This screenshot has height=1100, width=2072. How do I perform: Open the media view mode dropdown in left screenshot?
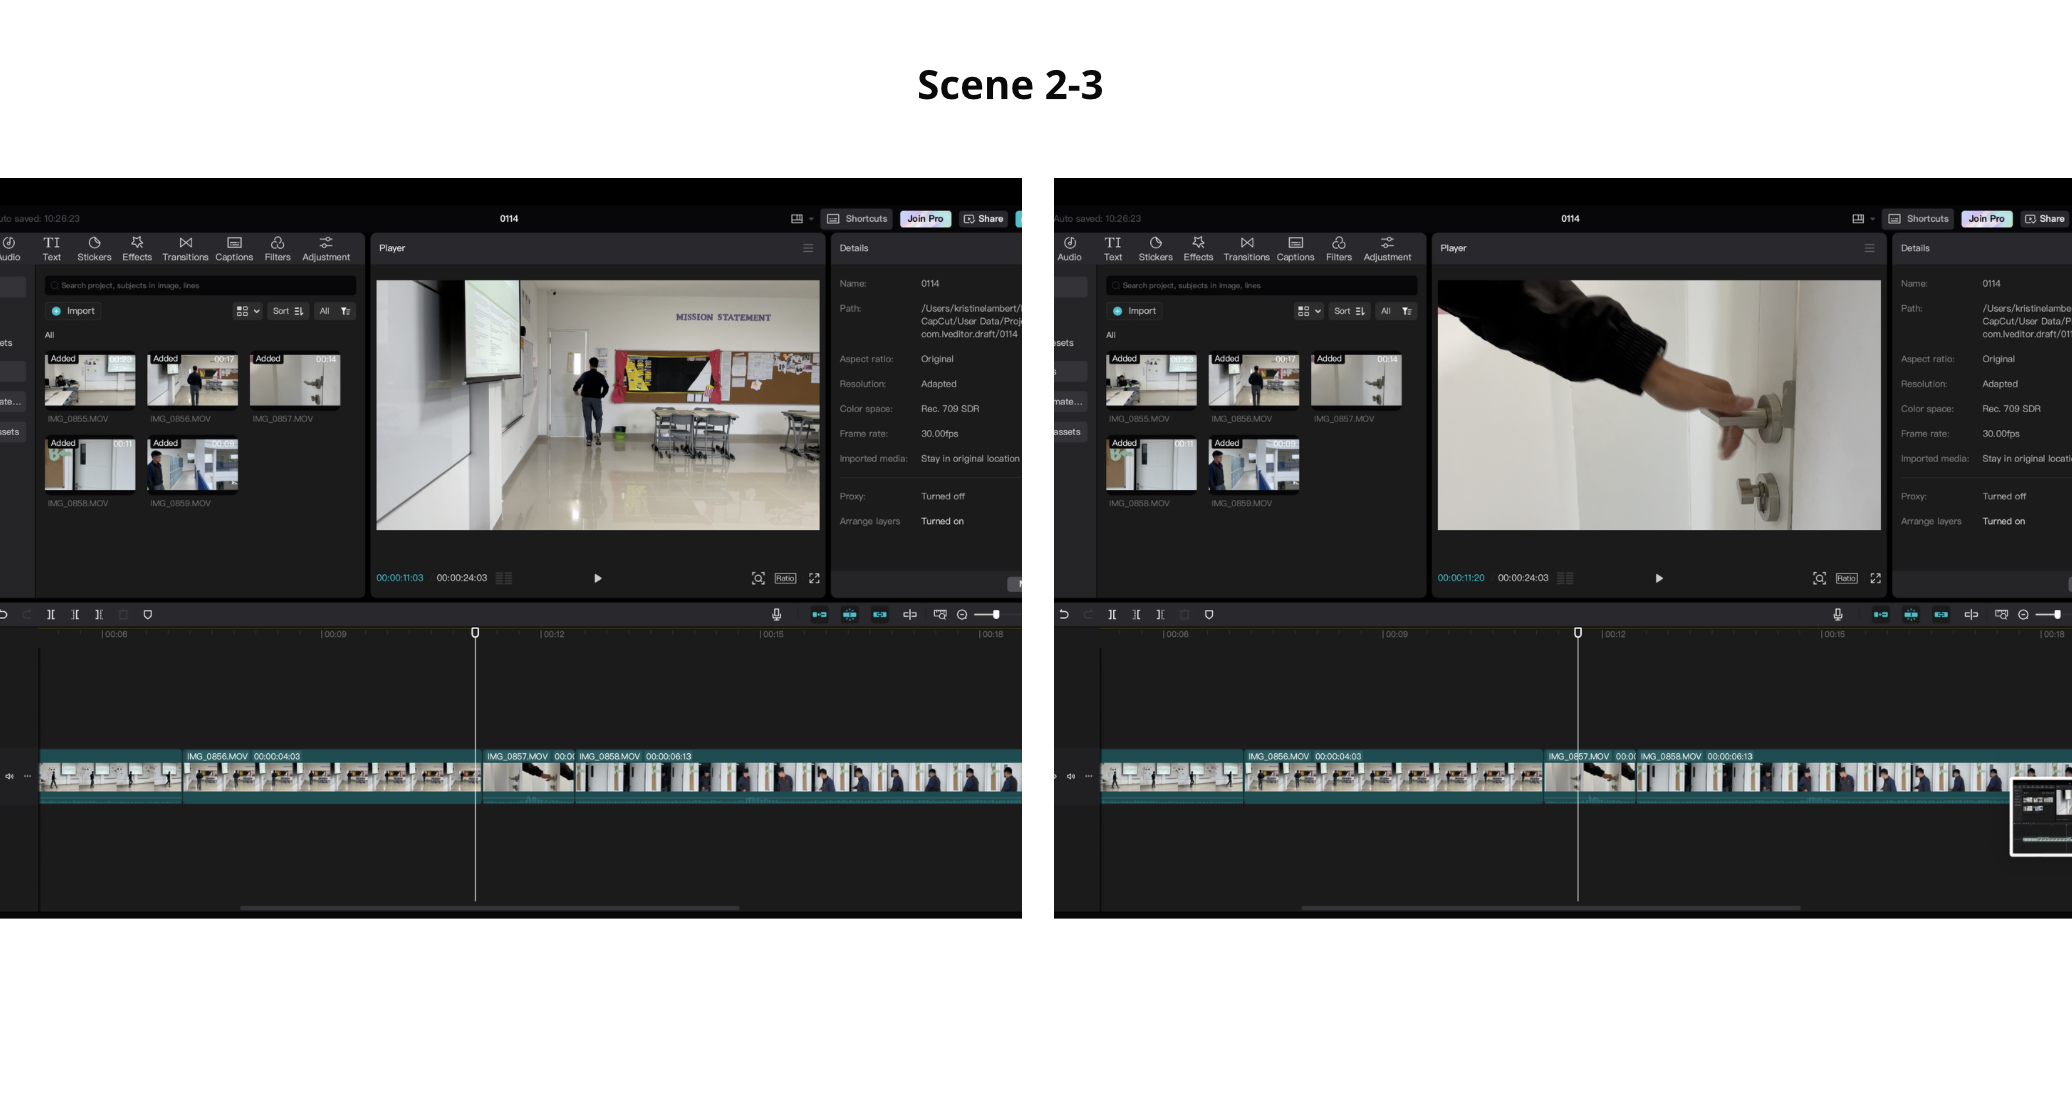pyautogui.click(x=247, y=311)
